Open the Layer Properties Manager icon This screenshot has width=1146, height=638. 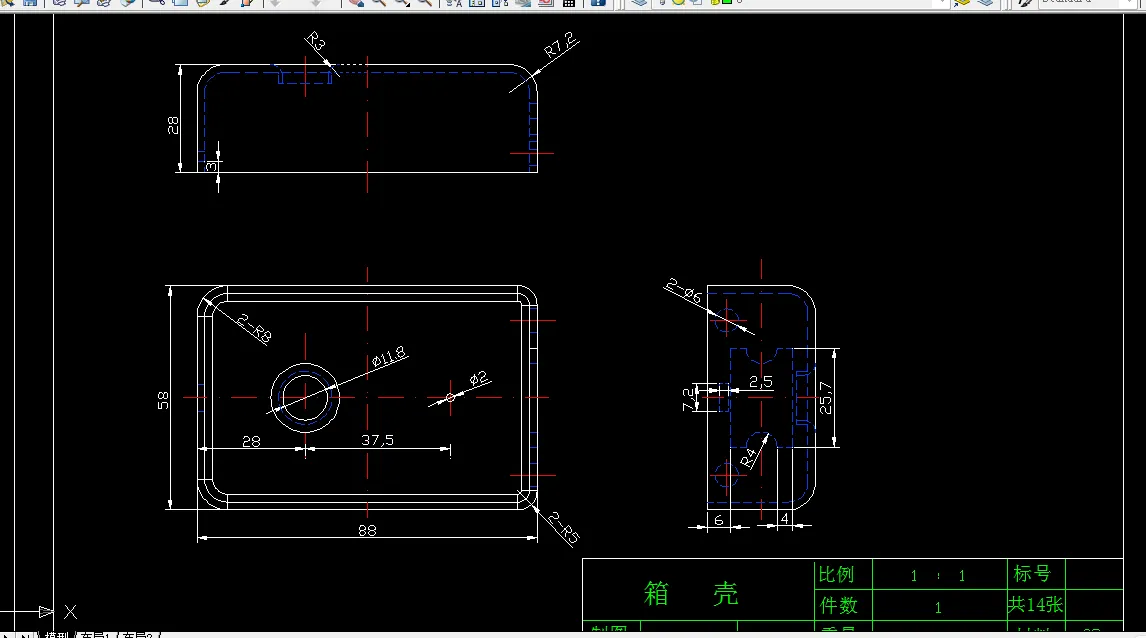tap(640, 3)
